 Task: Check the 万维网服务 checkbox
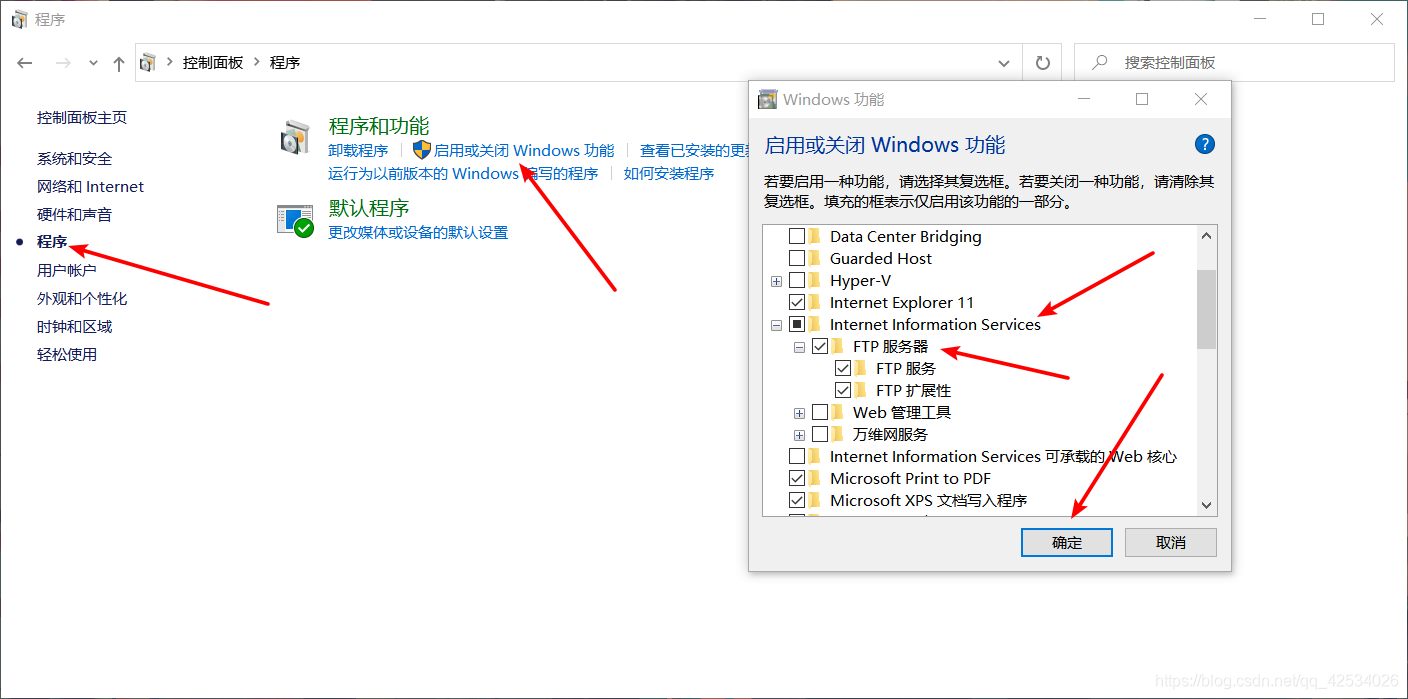[x=820, y=434]
